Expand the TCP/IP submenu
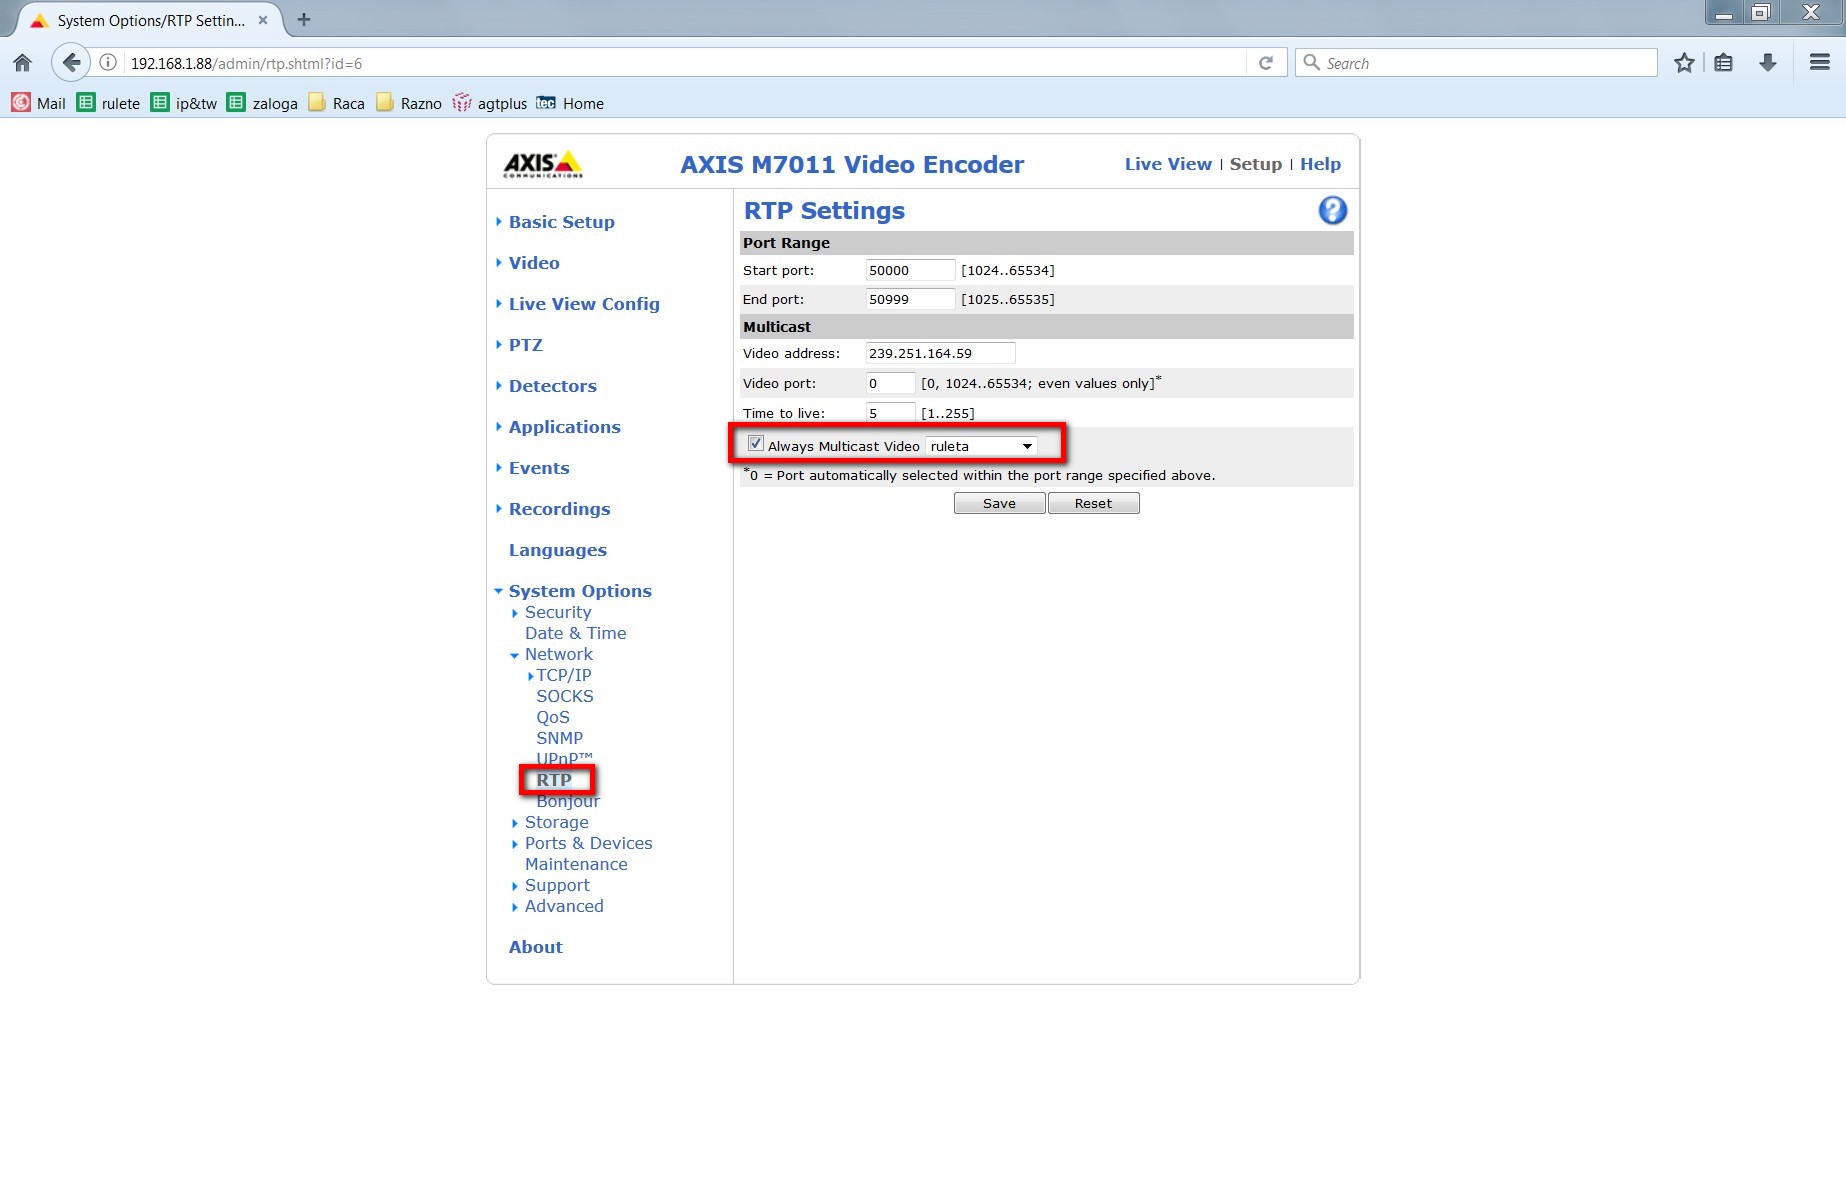 563,675
